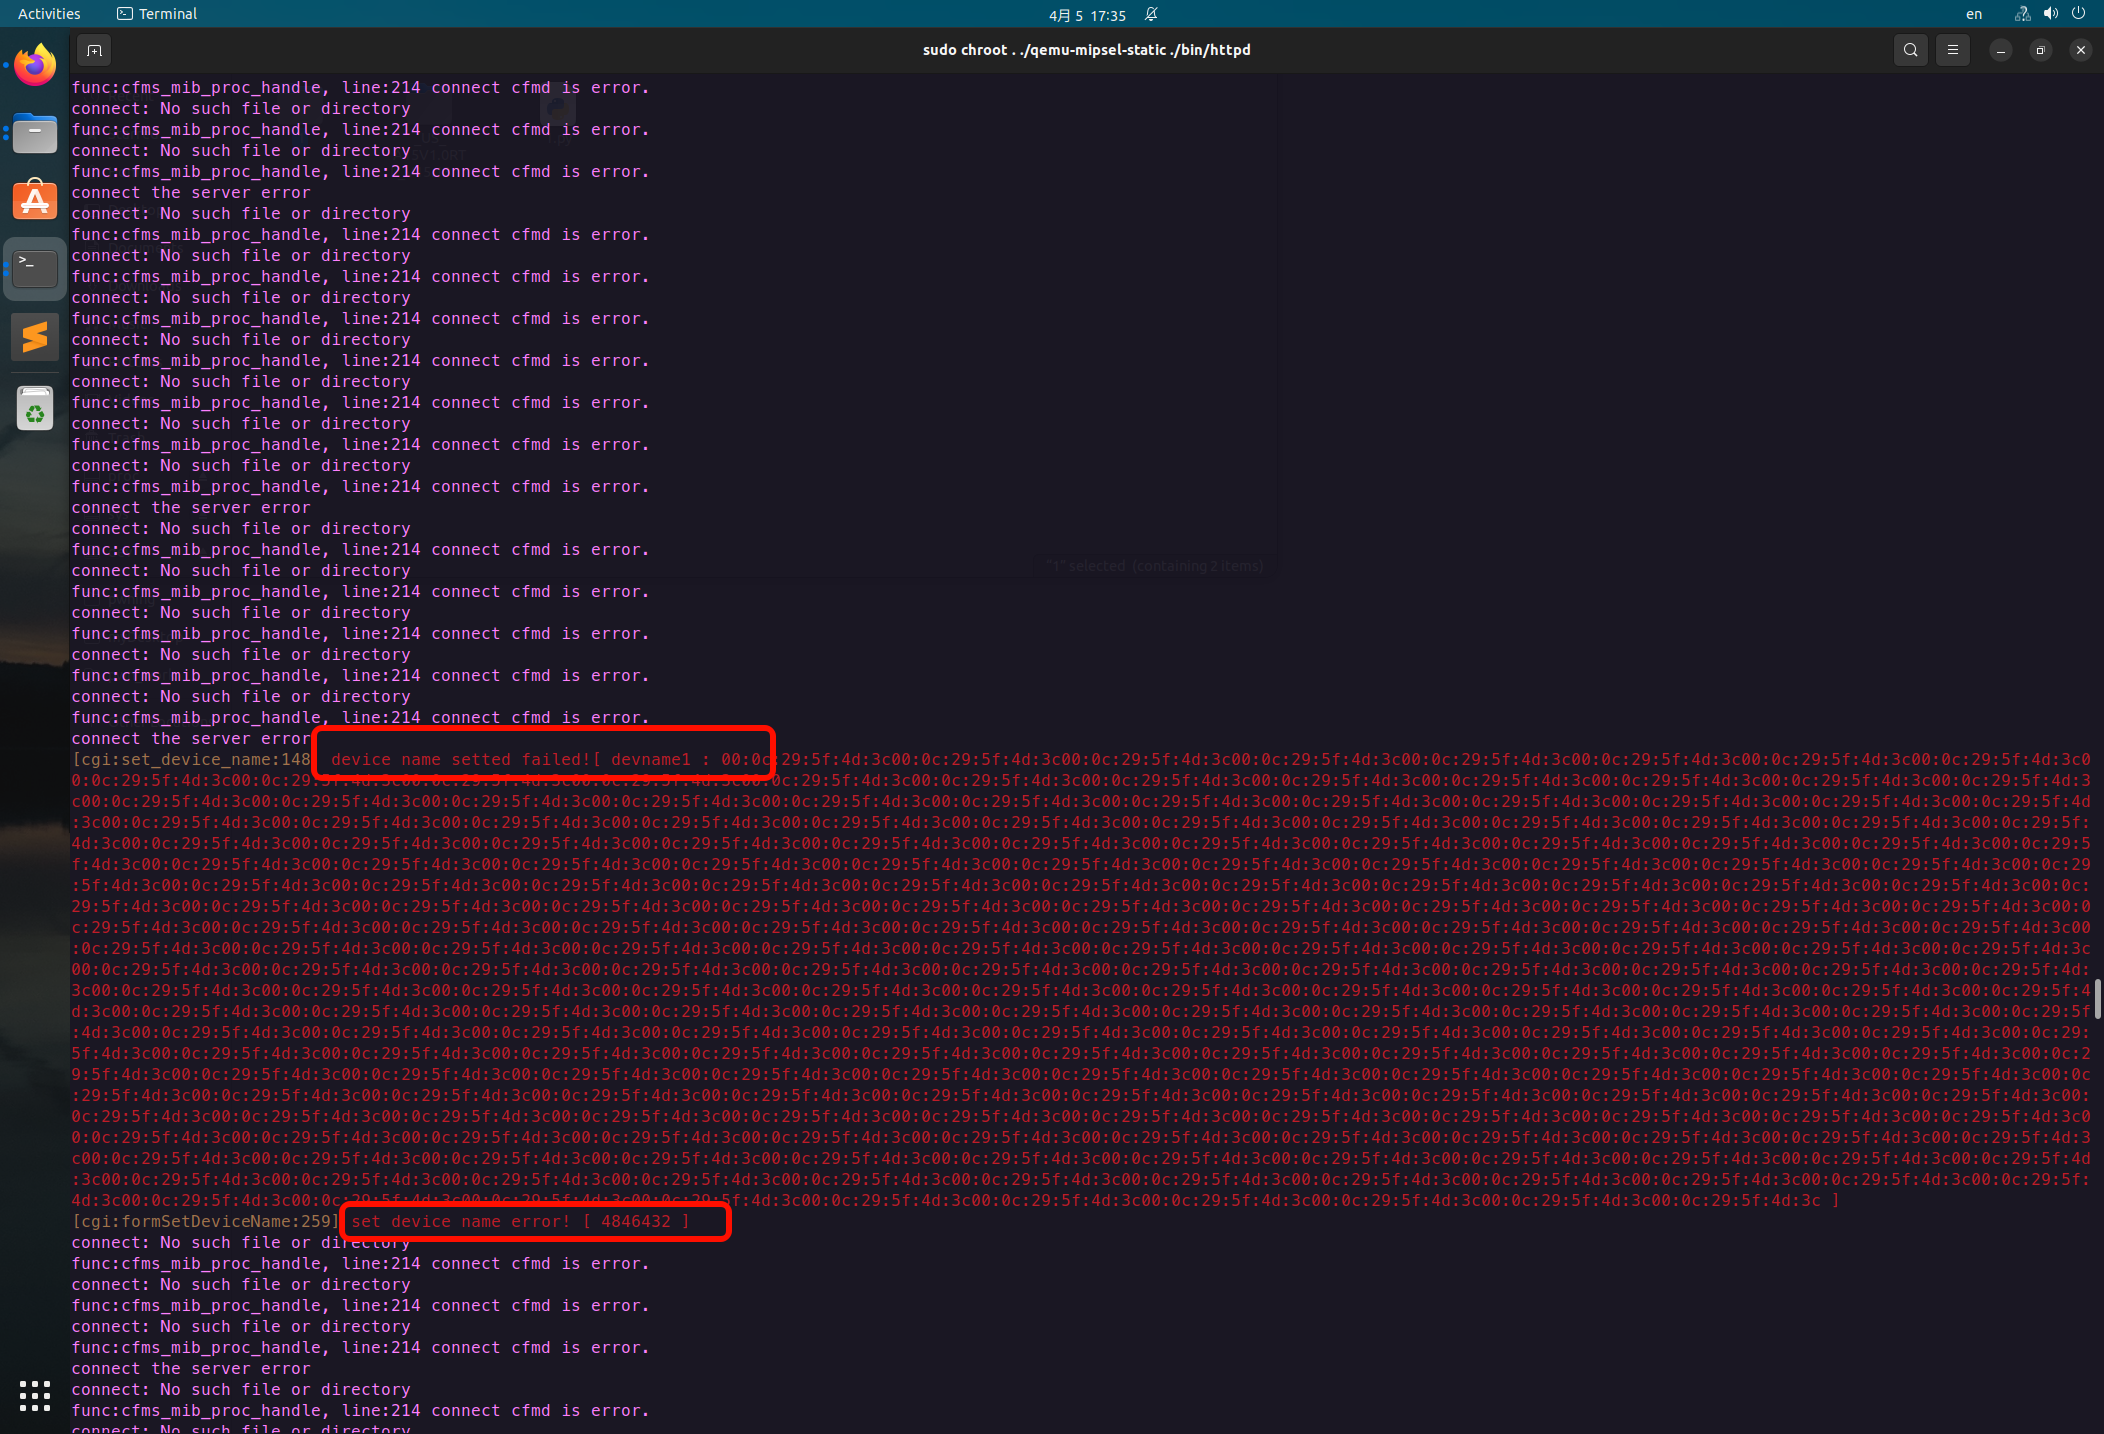Show the applications grid
The width and height of the screenshot is (2104, 1434).
click(x=35, y=1395)
